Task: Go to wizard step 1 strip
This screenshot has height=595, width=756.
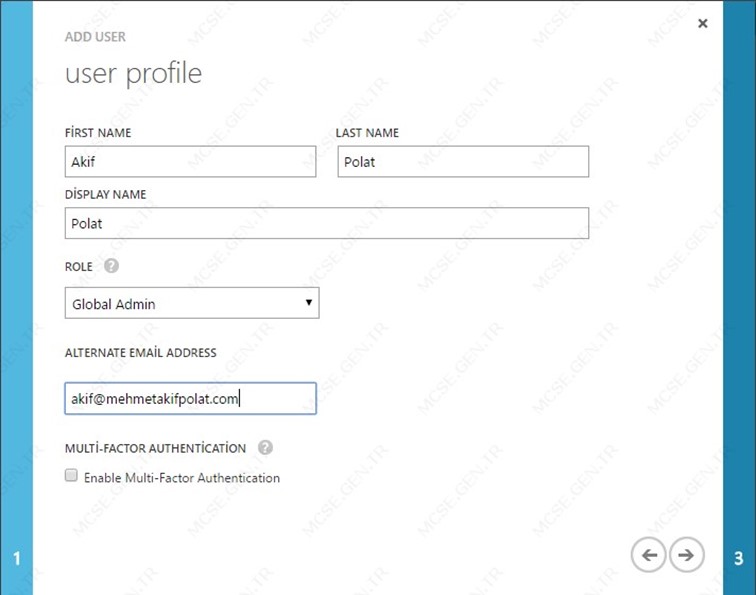Action: point(16,298)
